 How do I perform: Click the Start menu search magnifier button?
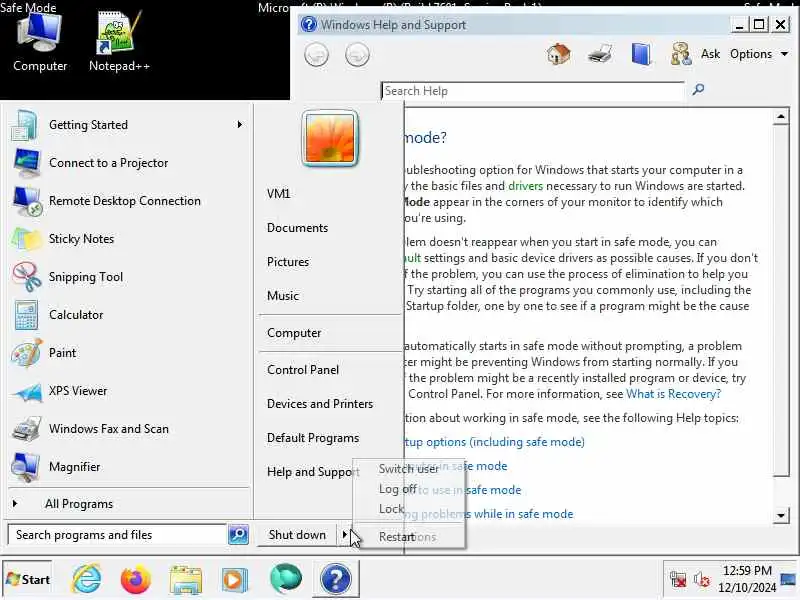[238, 534]
